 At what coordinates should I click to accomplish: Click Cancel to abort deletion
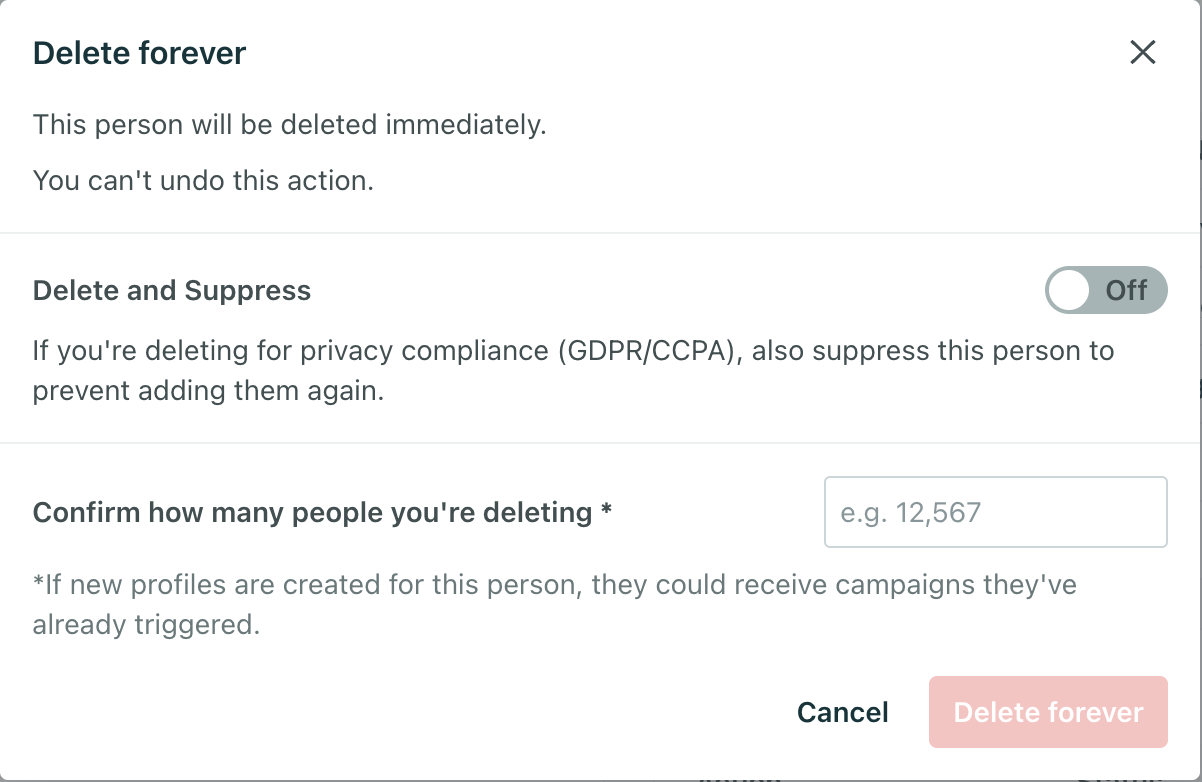[x=842, y=712]
